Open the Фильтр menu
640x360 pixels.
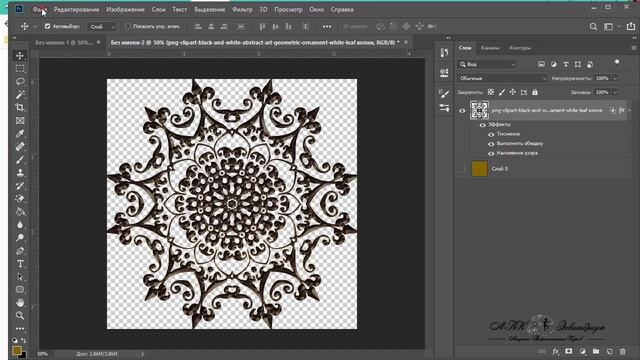(242, 9)
